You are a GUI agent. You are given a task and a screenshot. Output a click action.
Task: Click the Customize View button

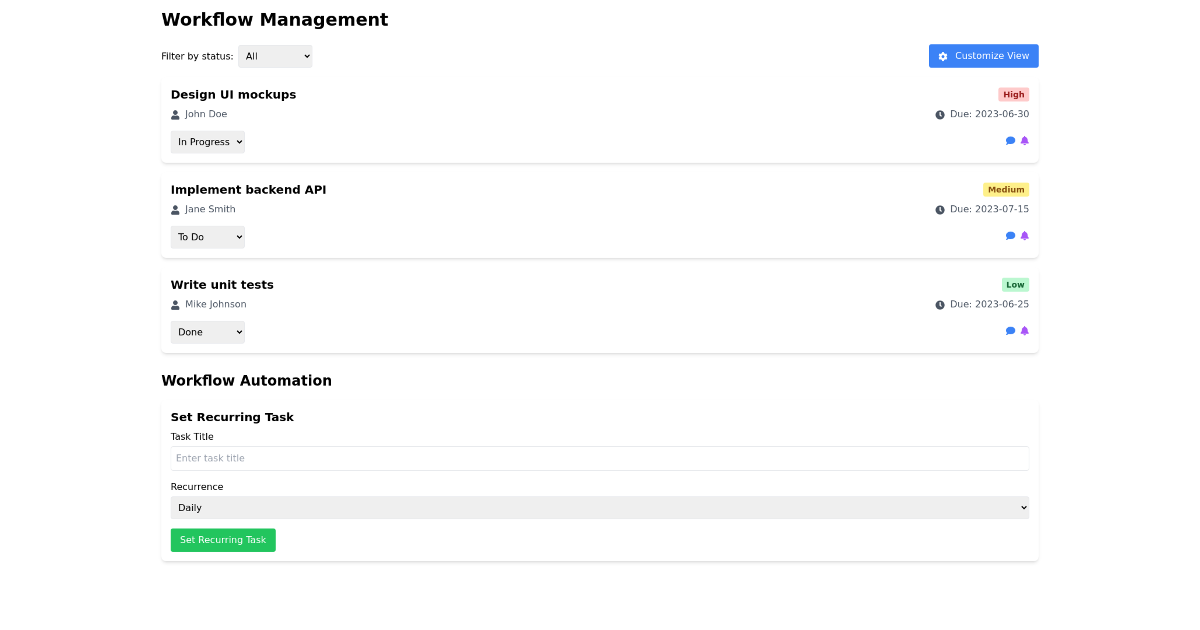coord(983,56)
